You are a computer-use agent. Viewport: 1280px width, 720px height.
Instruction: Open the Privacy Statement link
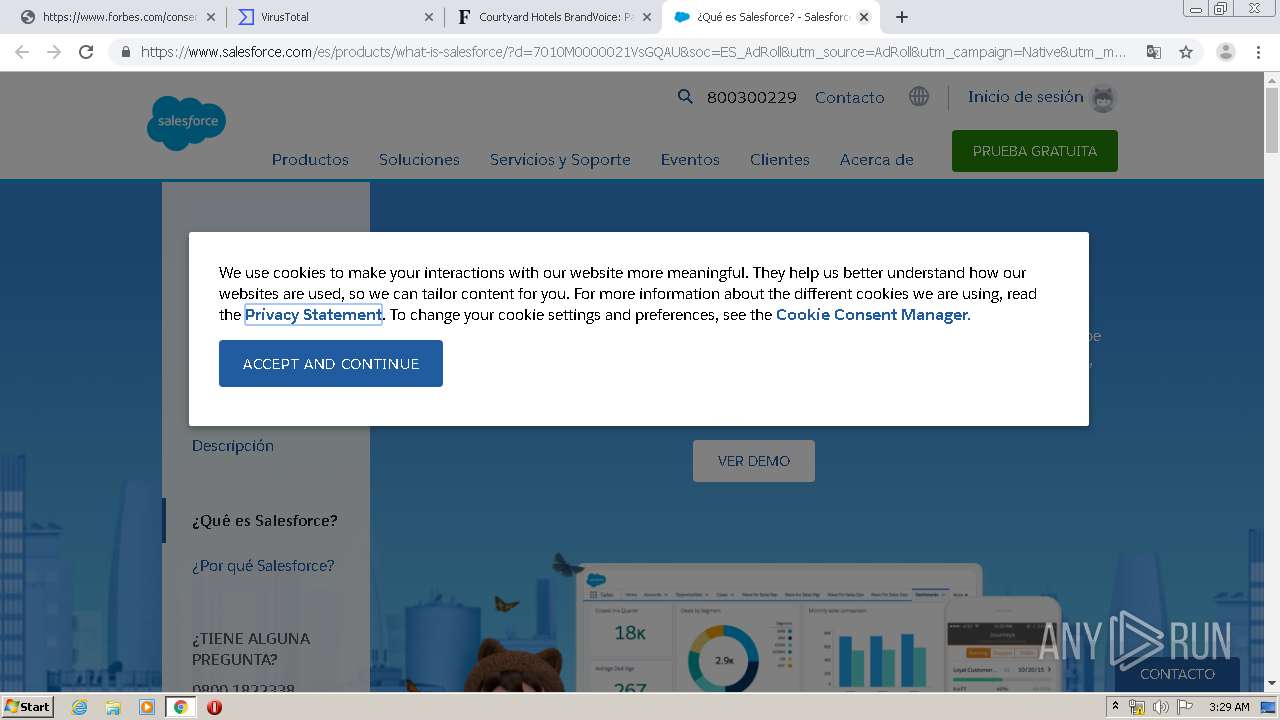pos(313,314)
